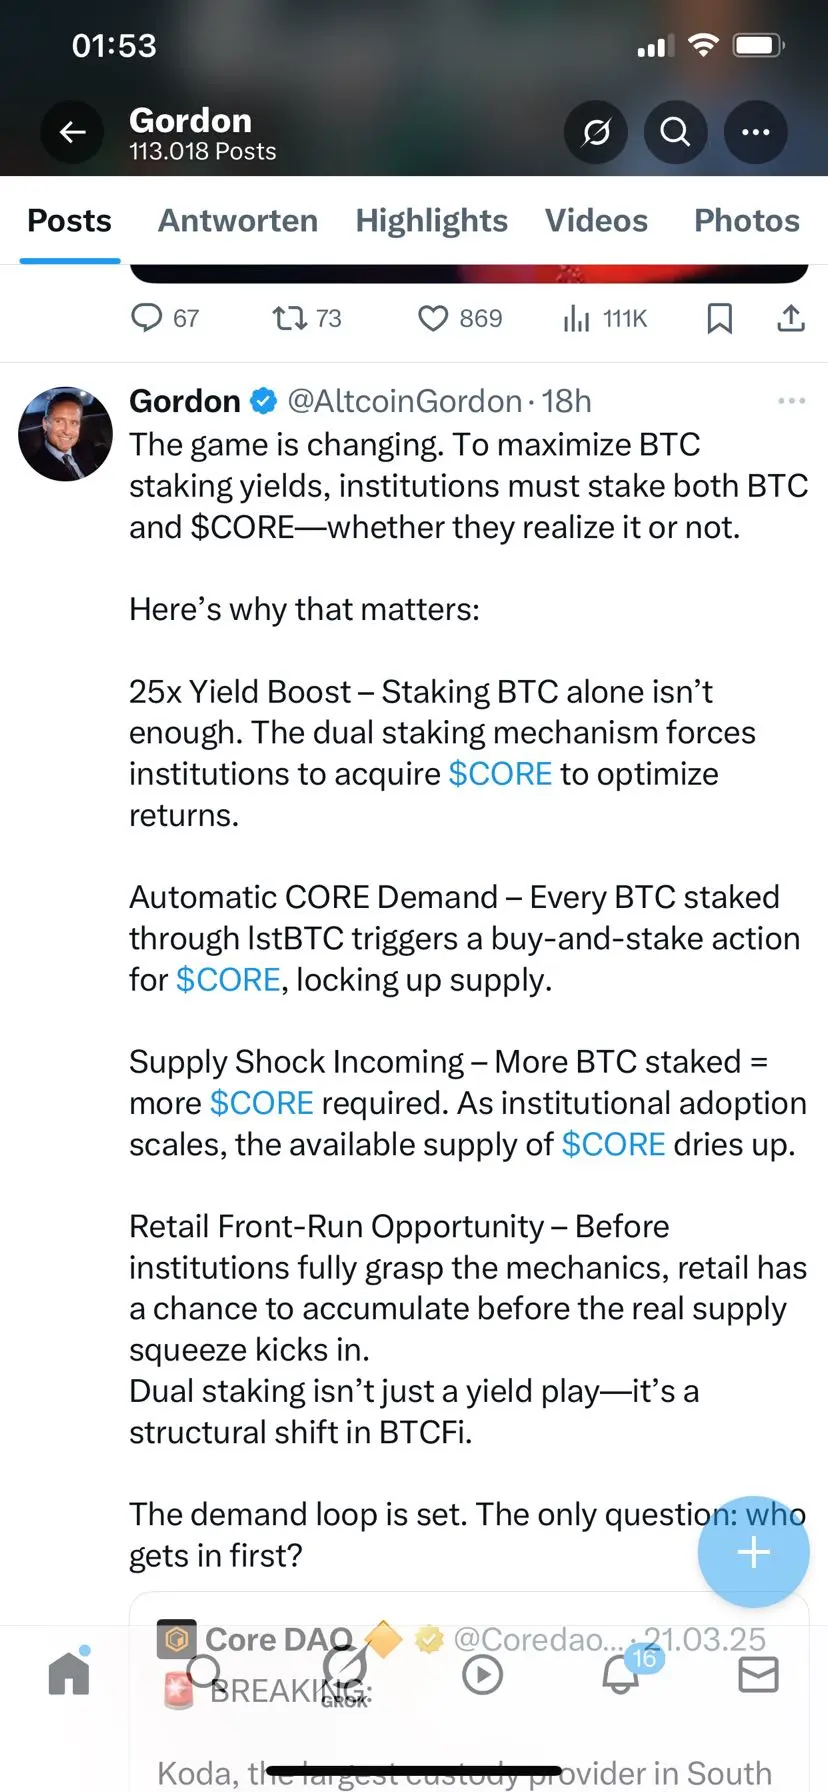Open the three-dot profile options menu
Screen dimensions: 828x1792
click(755, 132)
